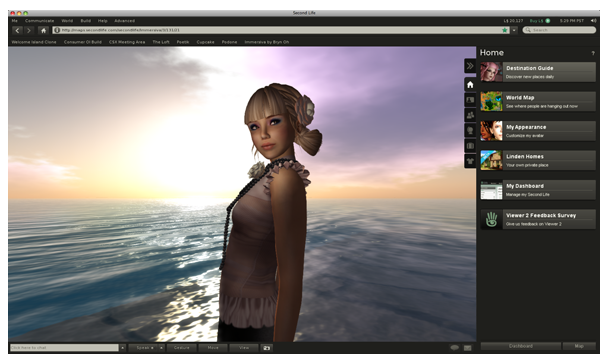The height and width of the screenshot is (364, 608).
Task: Select the Places sidebar tab icon
Action: point(470,130)
